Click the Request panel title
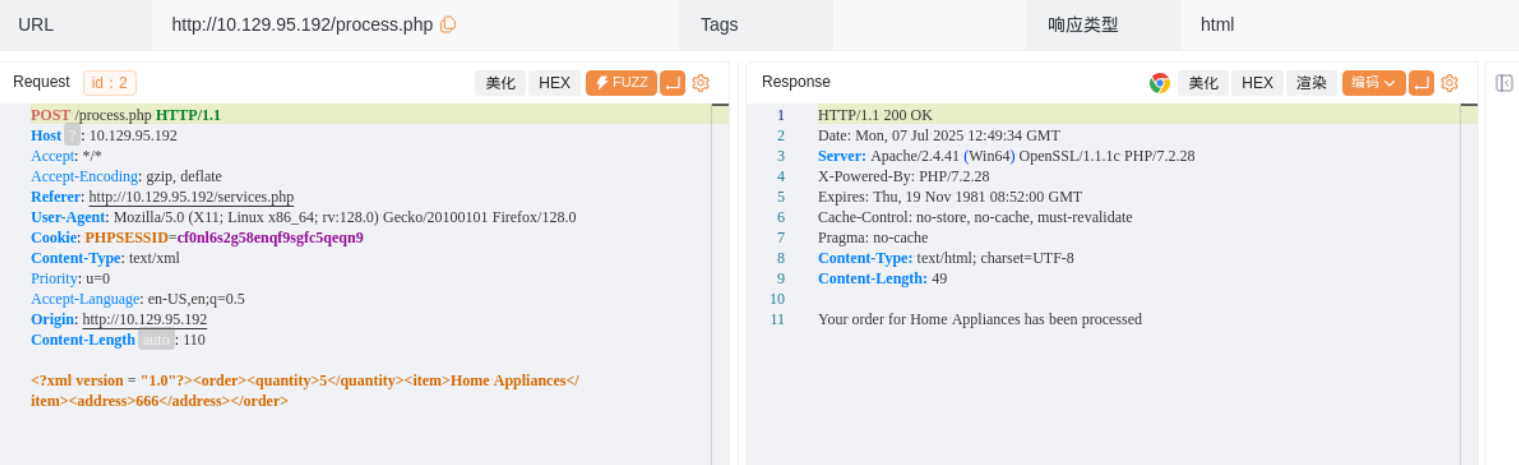Viewport: 1519px width, 465px height. click(x=41, y=82)
